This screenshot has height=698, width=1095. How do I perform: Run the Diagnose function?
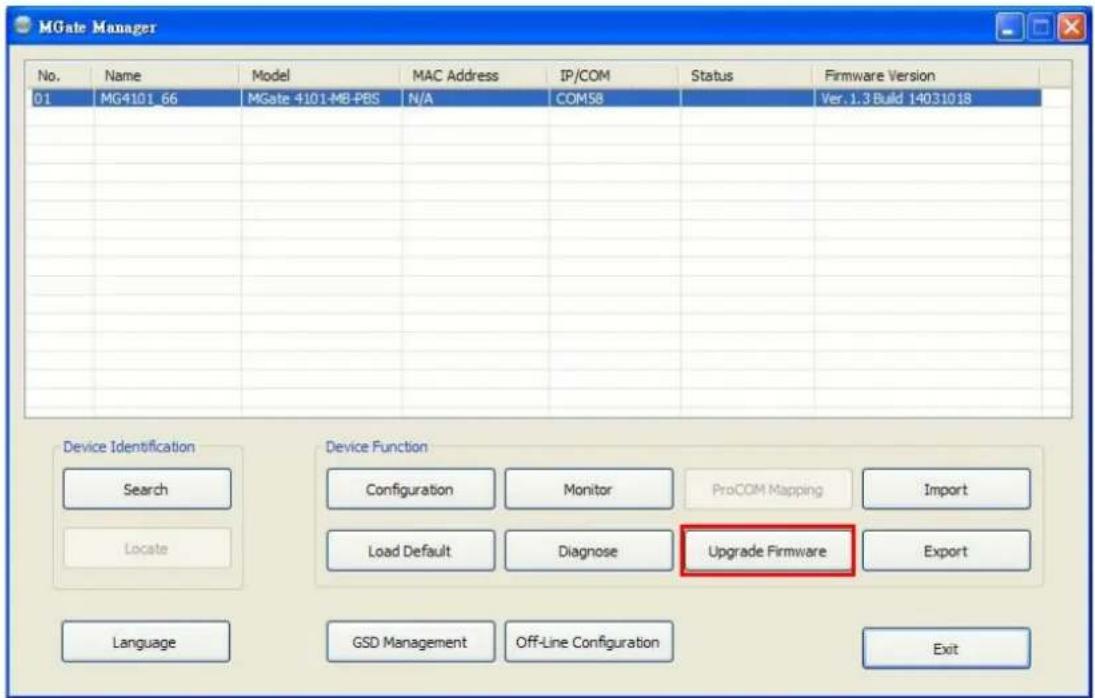(x=589, y=551)
